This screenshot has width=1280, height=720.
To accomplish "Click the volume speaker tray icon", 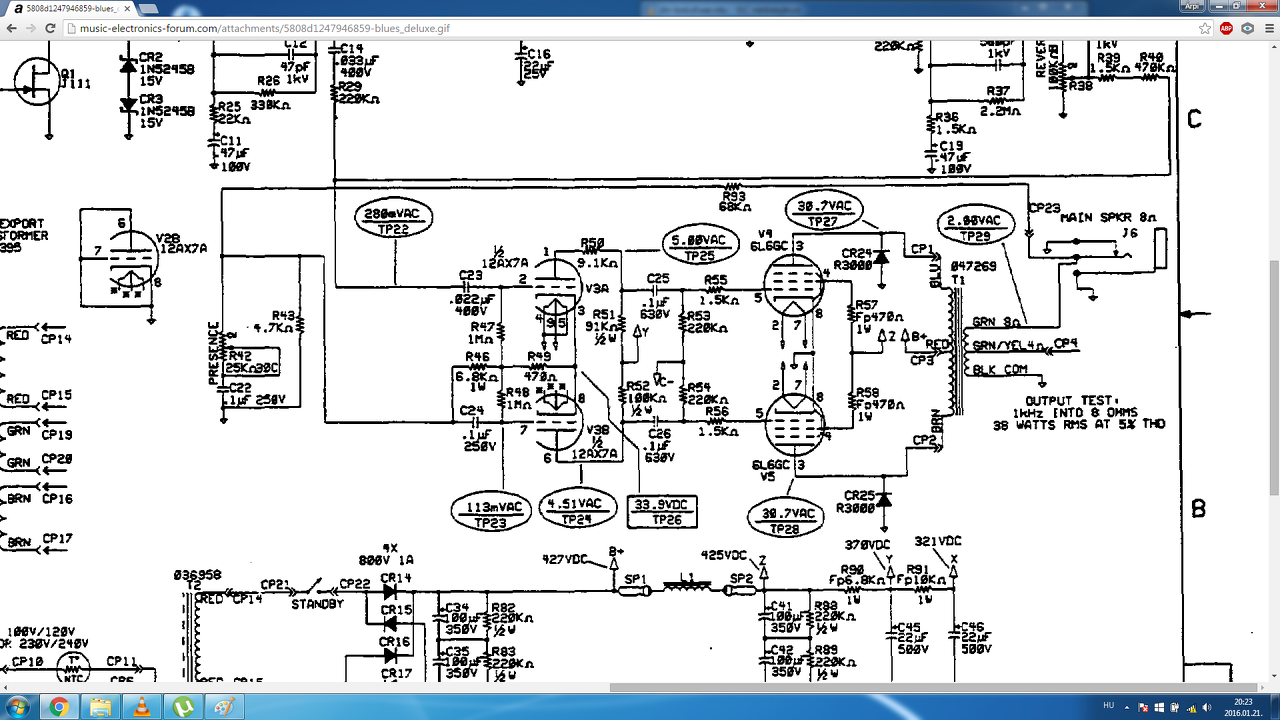I will [x=1209, y=707].
